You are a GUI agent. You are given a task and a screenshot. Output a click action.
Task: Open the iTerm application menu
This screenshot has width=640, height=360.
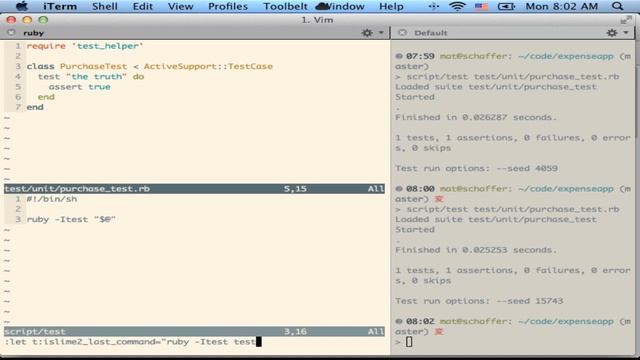[60, 7]
